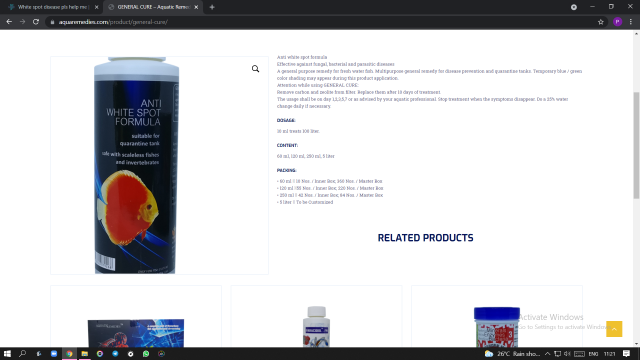Image resolution: width=640 pixels, height=360 pixels.
Task: Click the 'Anti white spot formula' description line
Action: click(x=302, y=57)
